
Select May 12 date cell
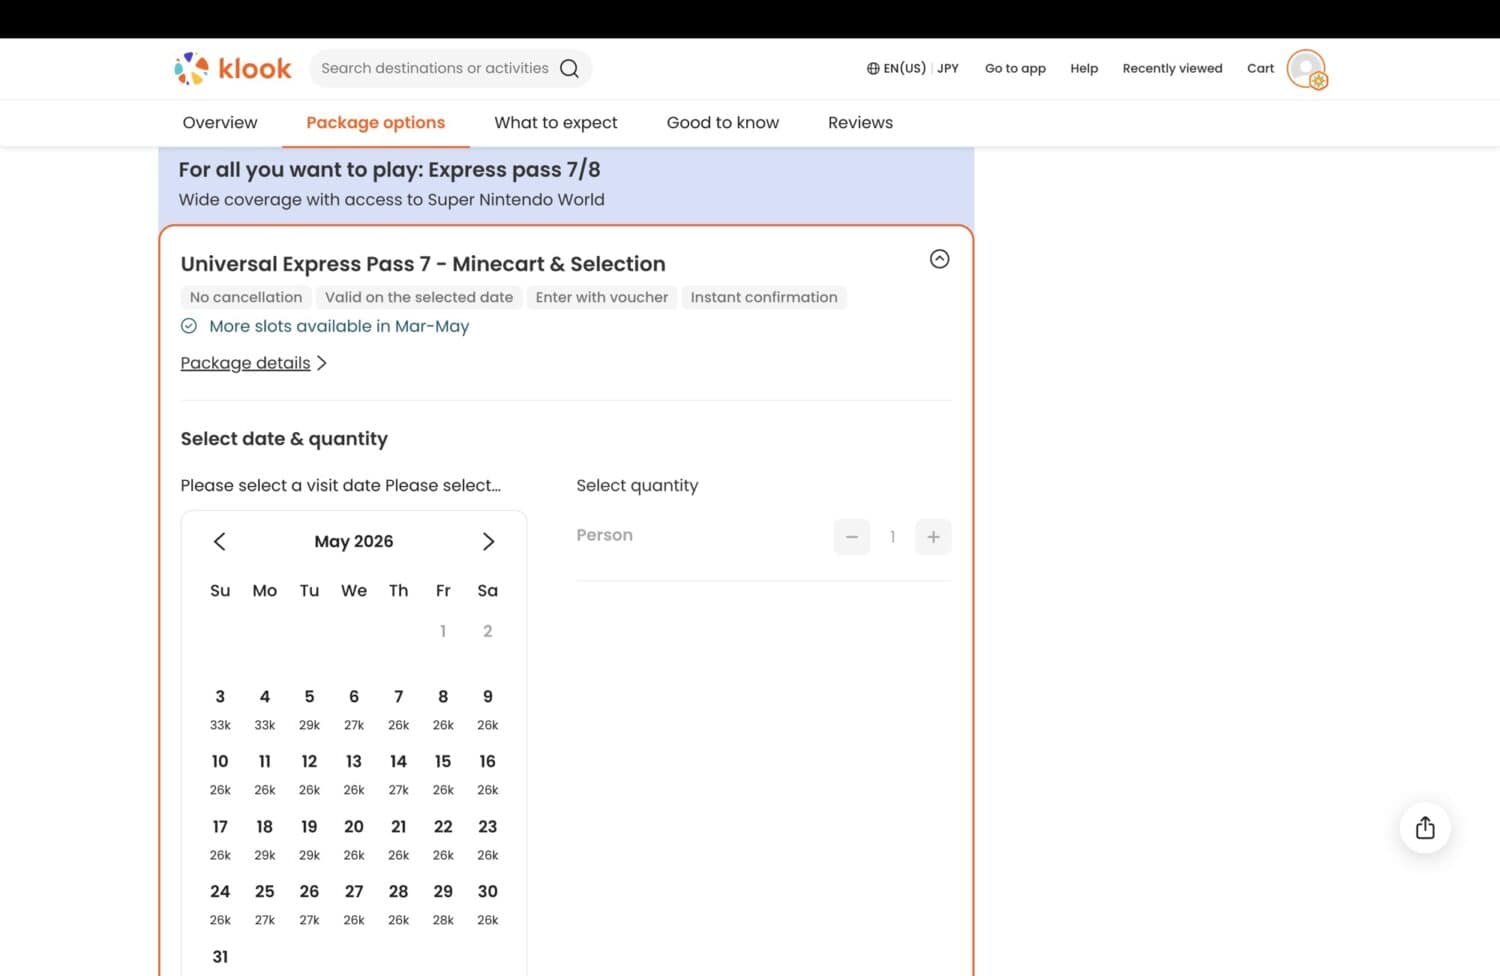pos(309,774)
